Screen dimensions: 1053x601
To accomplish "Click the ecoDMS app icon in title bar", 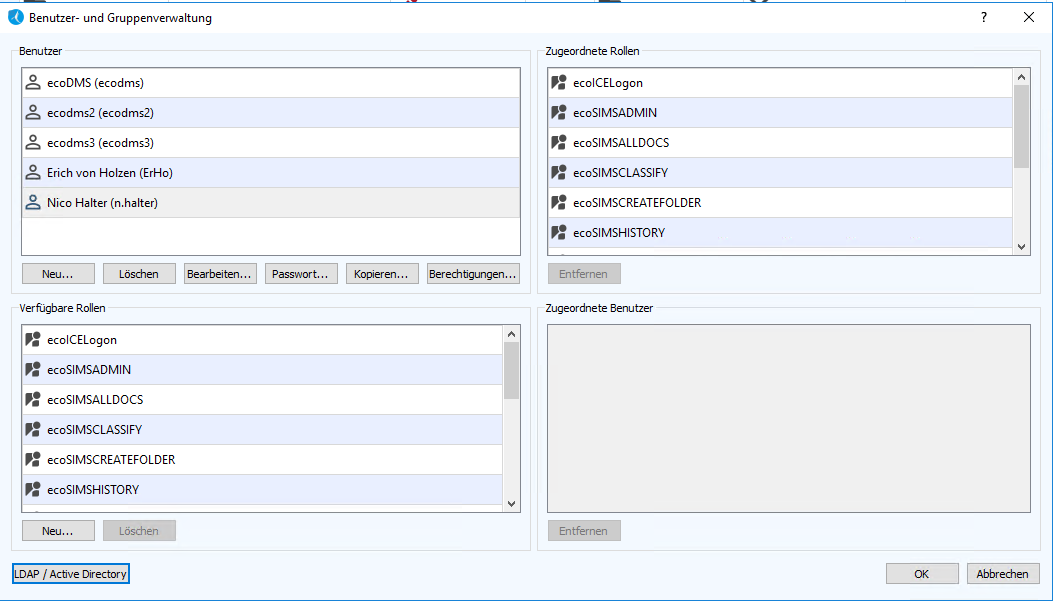I will (15, 17).
